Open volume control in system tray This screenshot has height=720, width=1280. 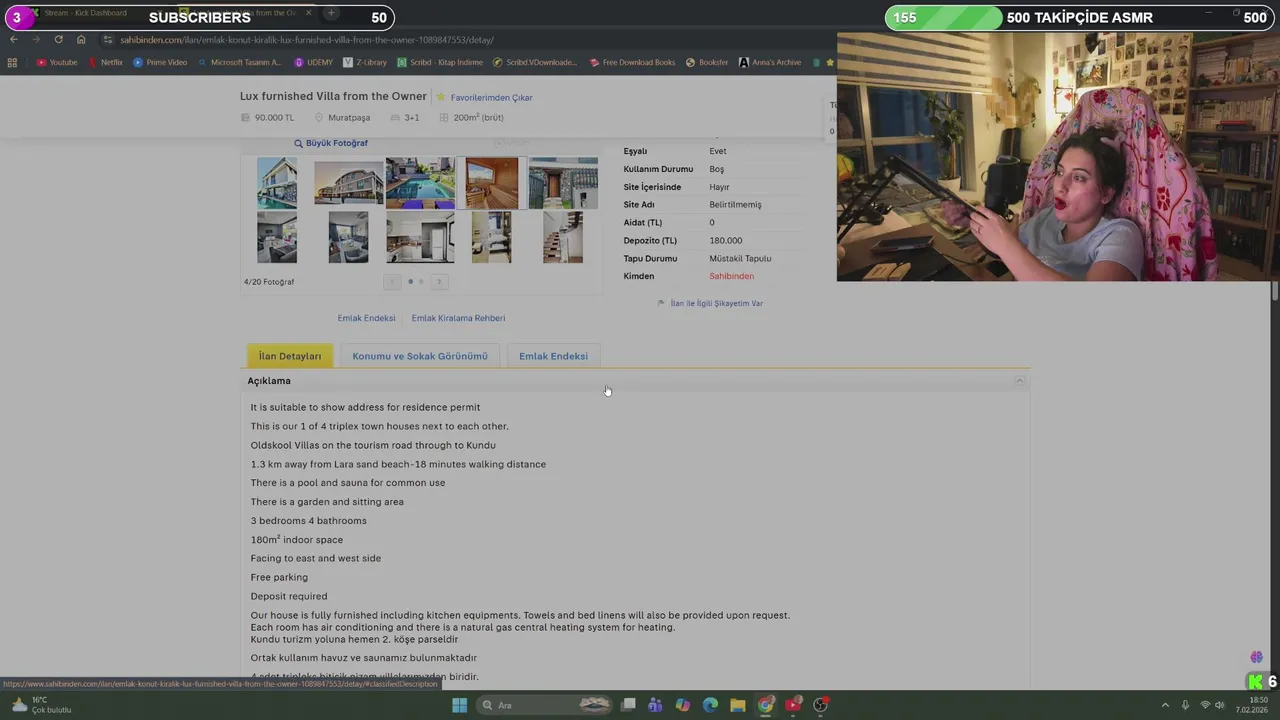(x=1220, y=705)
